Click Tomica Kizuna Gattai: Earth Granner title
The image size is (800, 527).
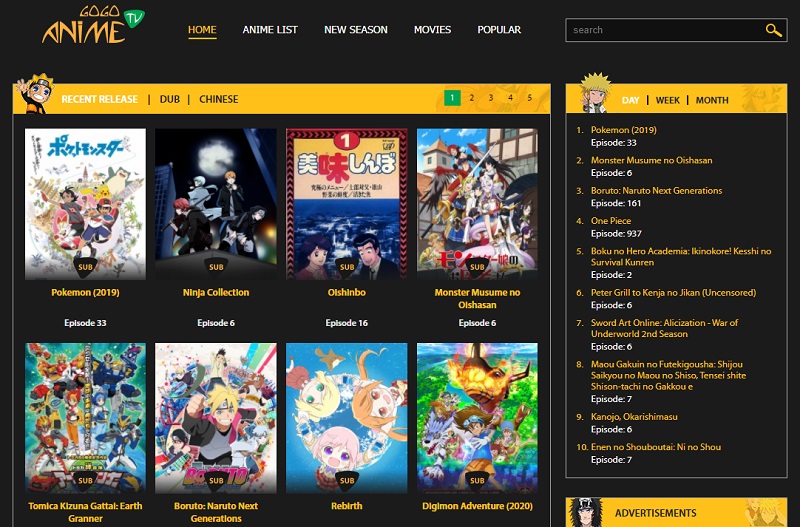pos(85,512)
